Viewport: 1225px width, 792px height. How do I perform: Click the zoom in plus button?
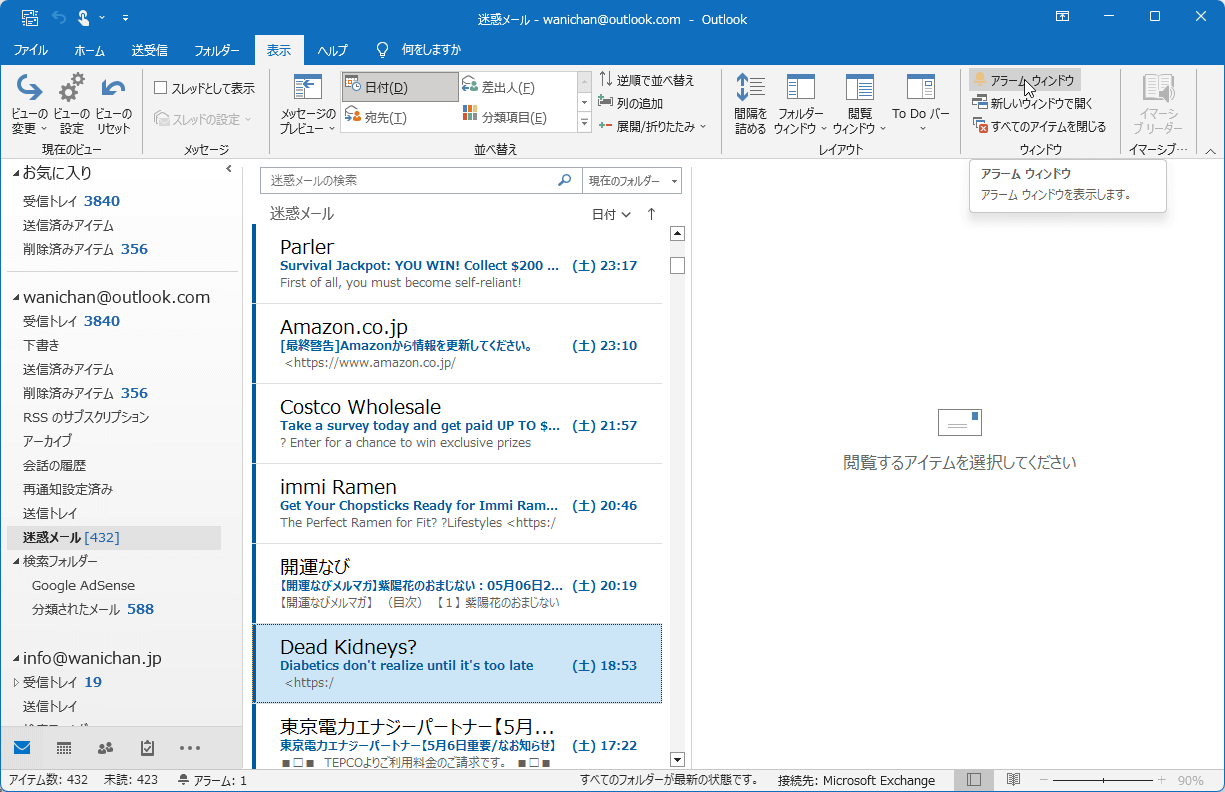tap(1161, 780)
